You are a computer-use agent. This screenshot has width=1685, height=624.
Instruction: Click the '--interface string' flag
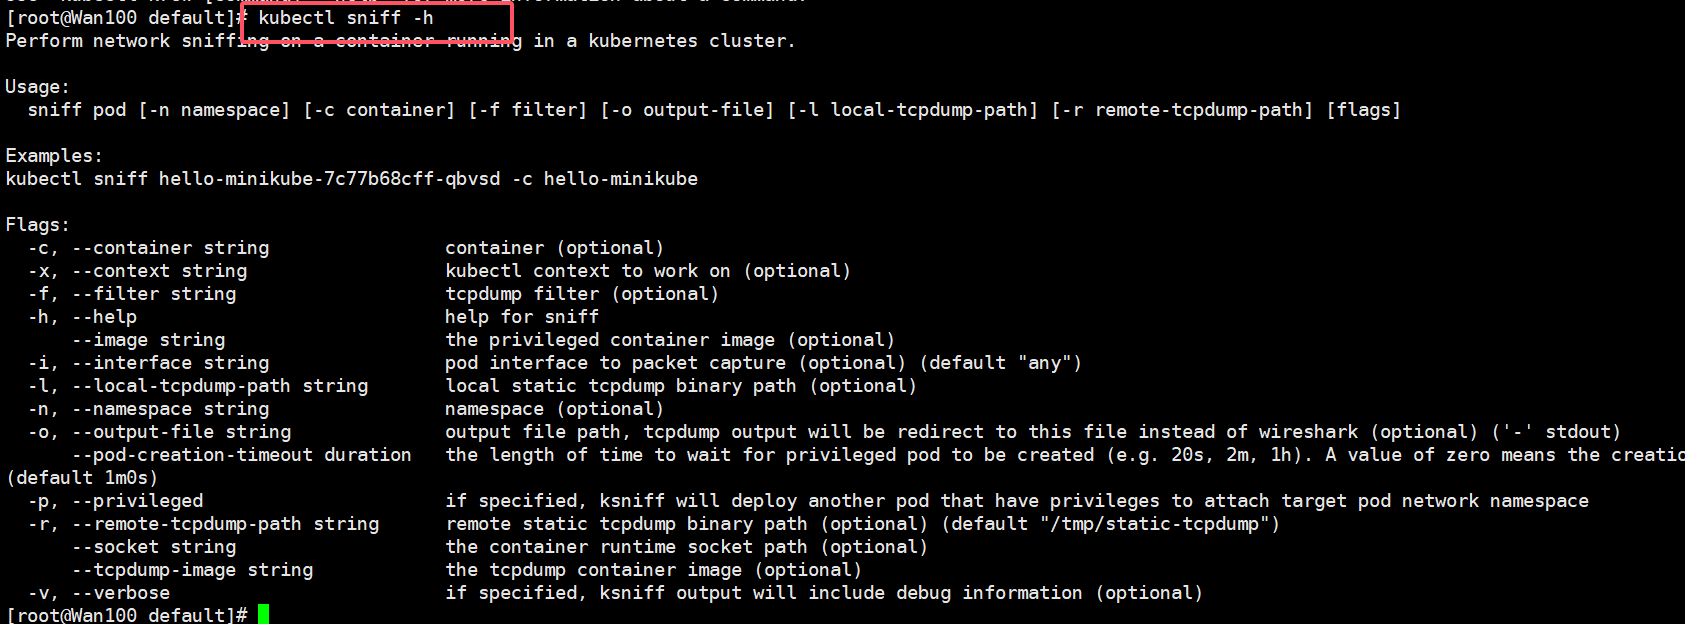point(170,363)
